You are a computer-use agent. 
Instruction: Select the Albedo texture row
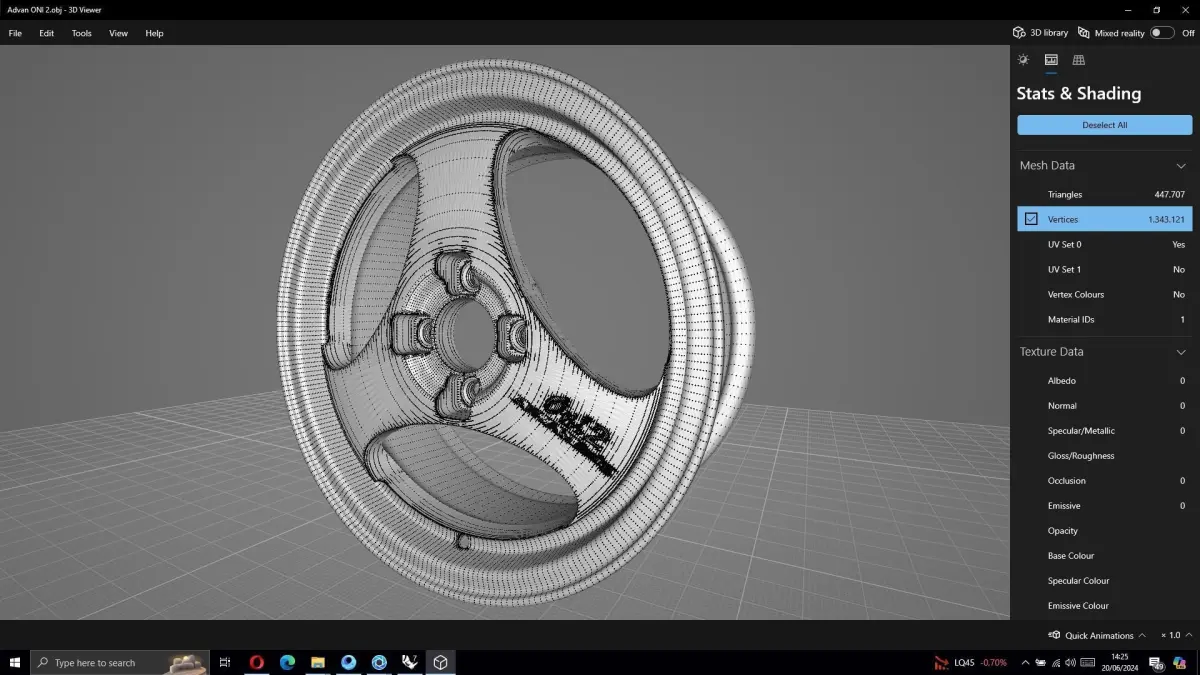(1104, 380)
